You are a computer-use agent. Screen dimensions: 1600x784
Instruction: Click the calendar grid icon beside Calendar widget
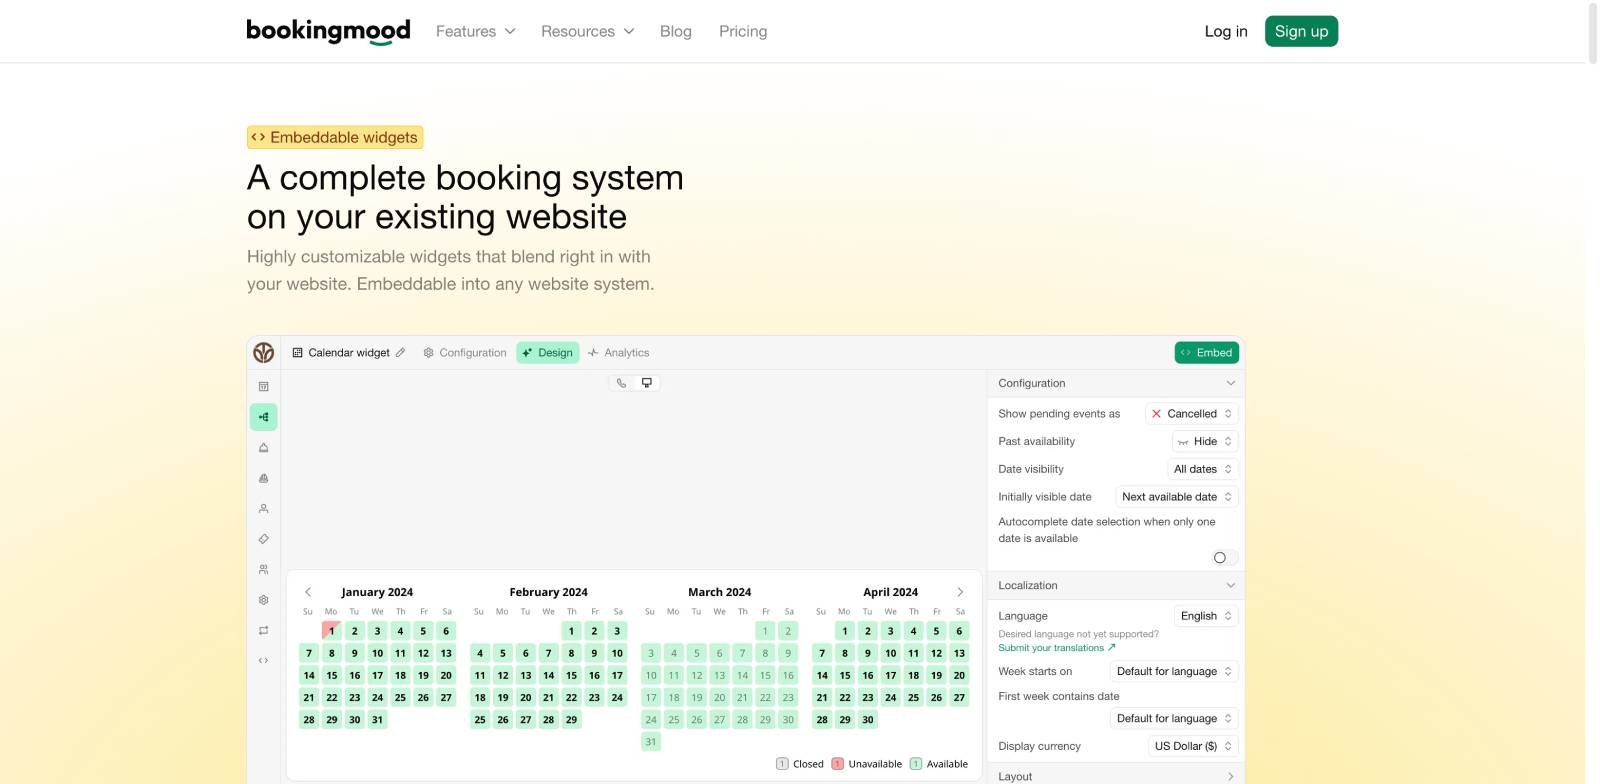(x=298, y=353)
